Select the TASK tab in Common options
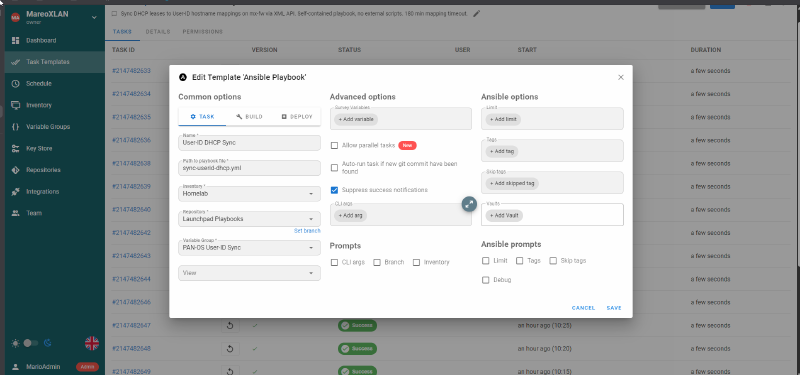 click(203, 116)
